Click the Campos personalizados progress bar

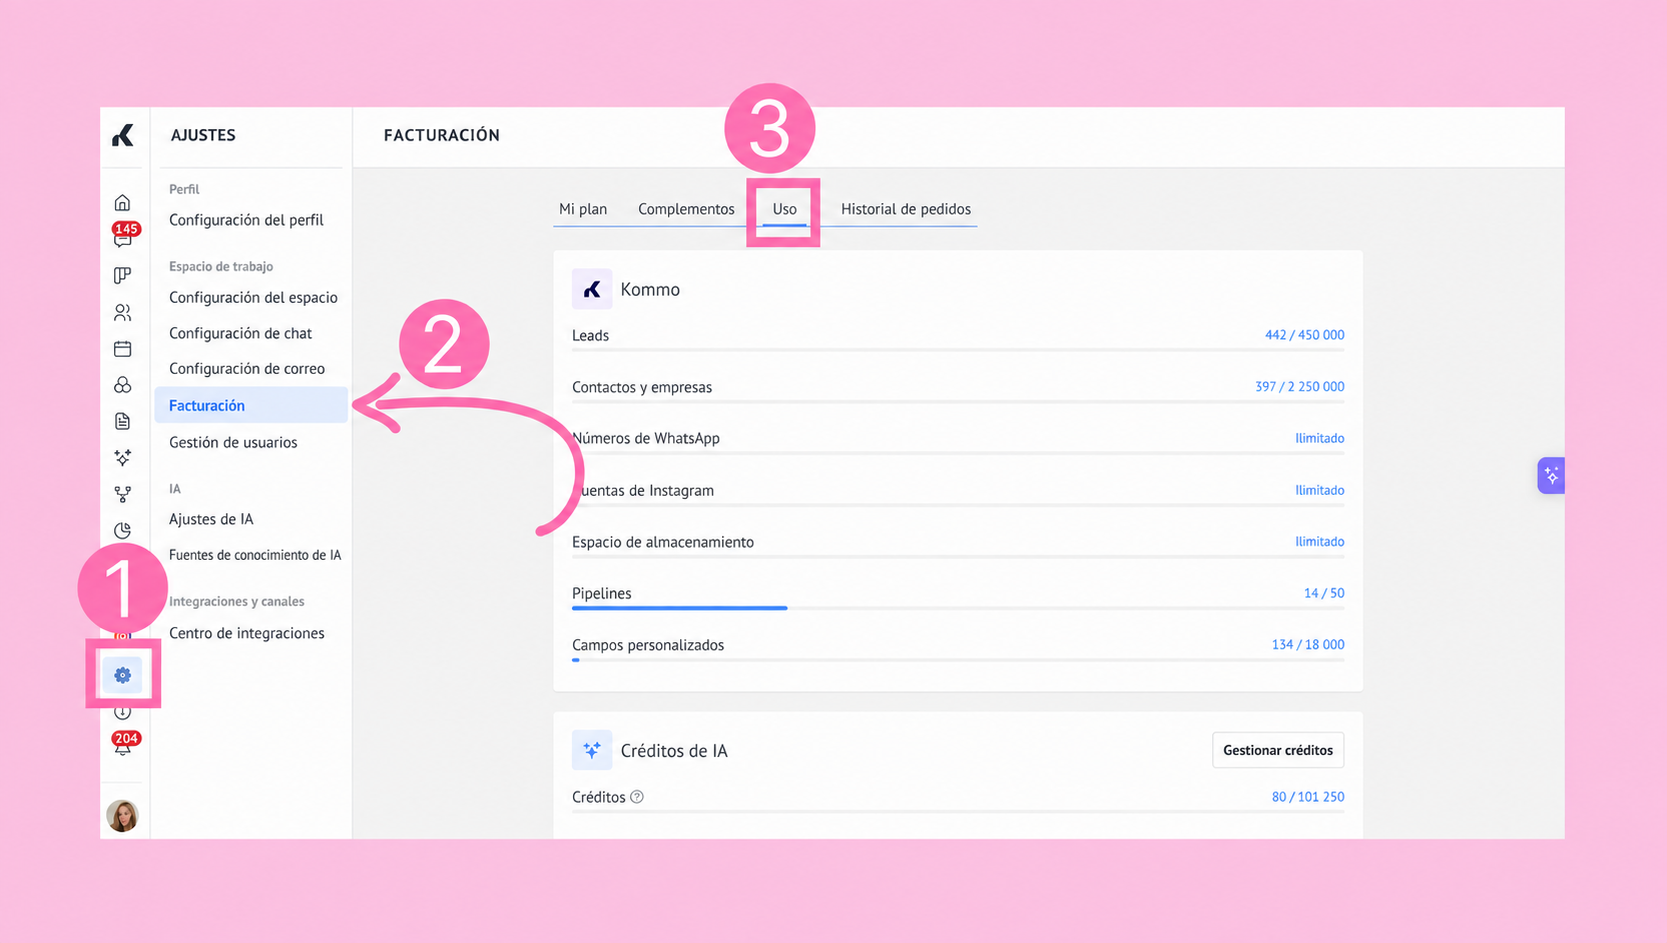pyautogui.click(x=958, y=660)
